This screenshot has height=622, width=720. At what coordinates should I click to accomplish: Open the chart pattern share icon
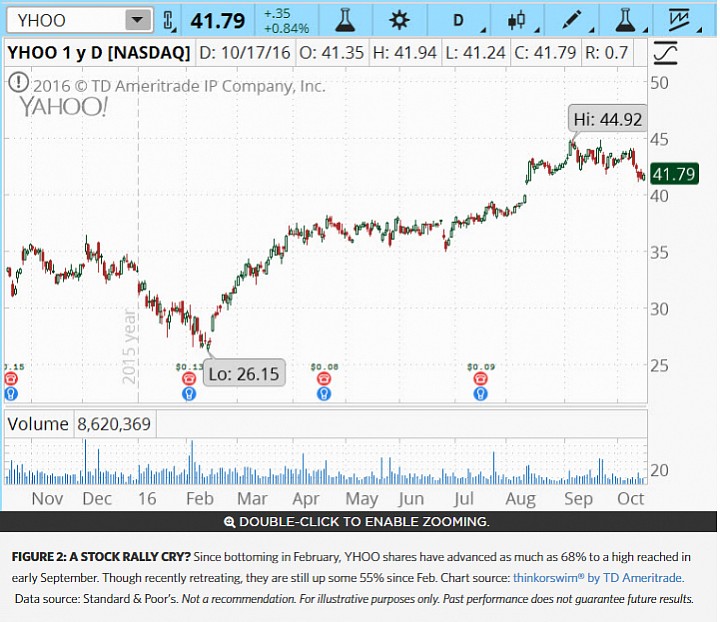click(x=680, y=20)
